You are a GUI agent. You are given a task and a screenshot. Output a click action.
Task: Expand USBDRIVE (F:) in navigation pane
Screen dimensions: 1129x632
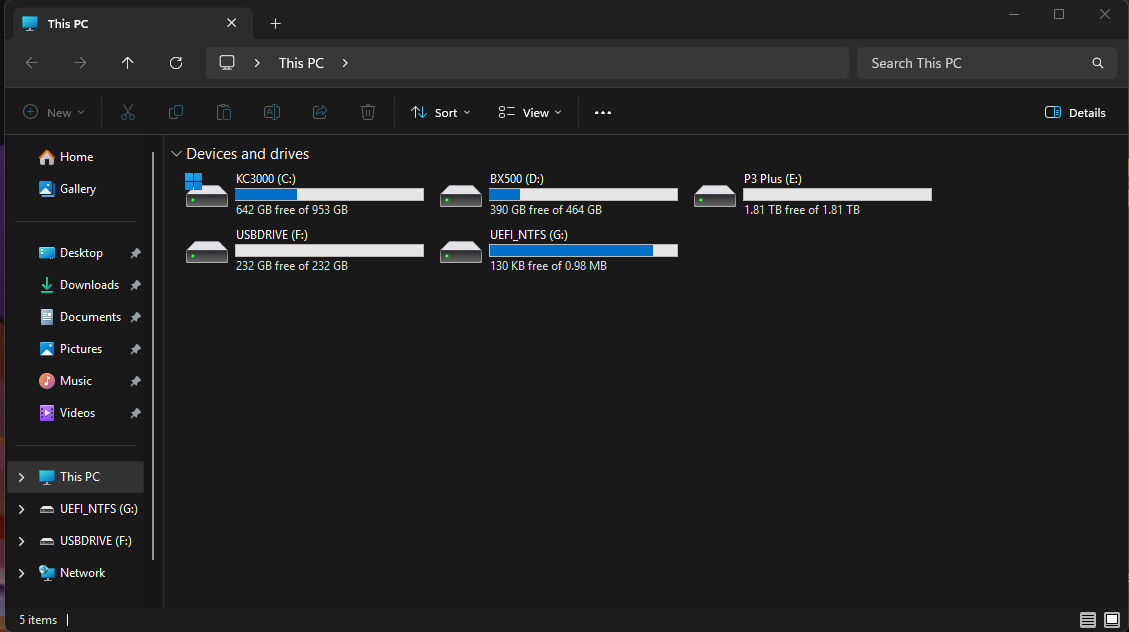point(22,541)
